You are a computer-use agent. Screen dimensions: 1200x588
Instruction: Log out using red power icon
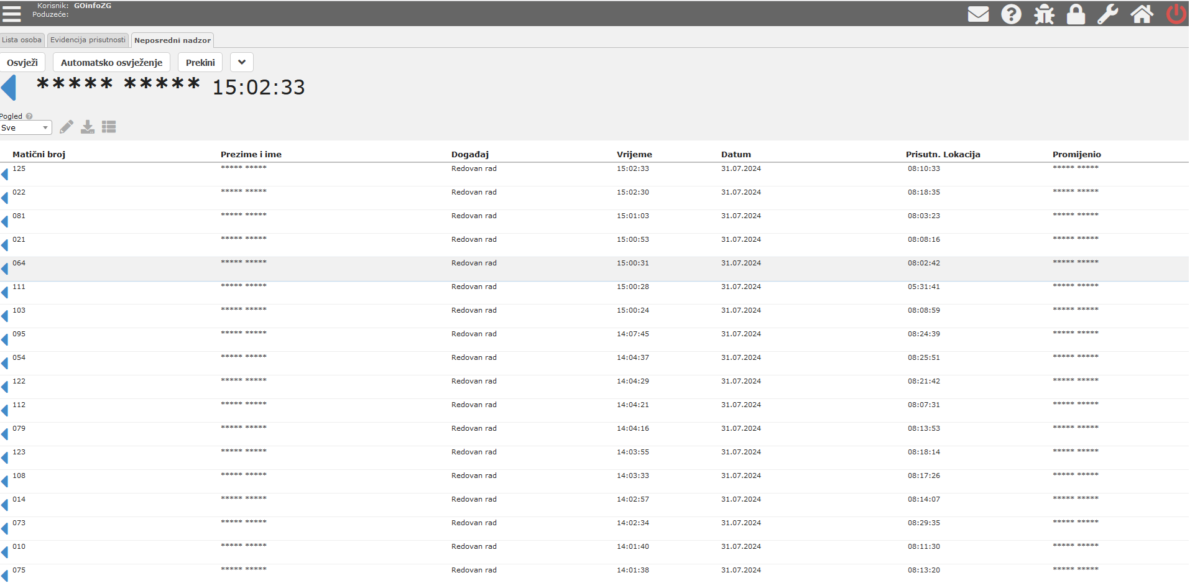[x=1176, y=14]
